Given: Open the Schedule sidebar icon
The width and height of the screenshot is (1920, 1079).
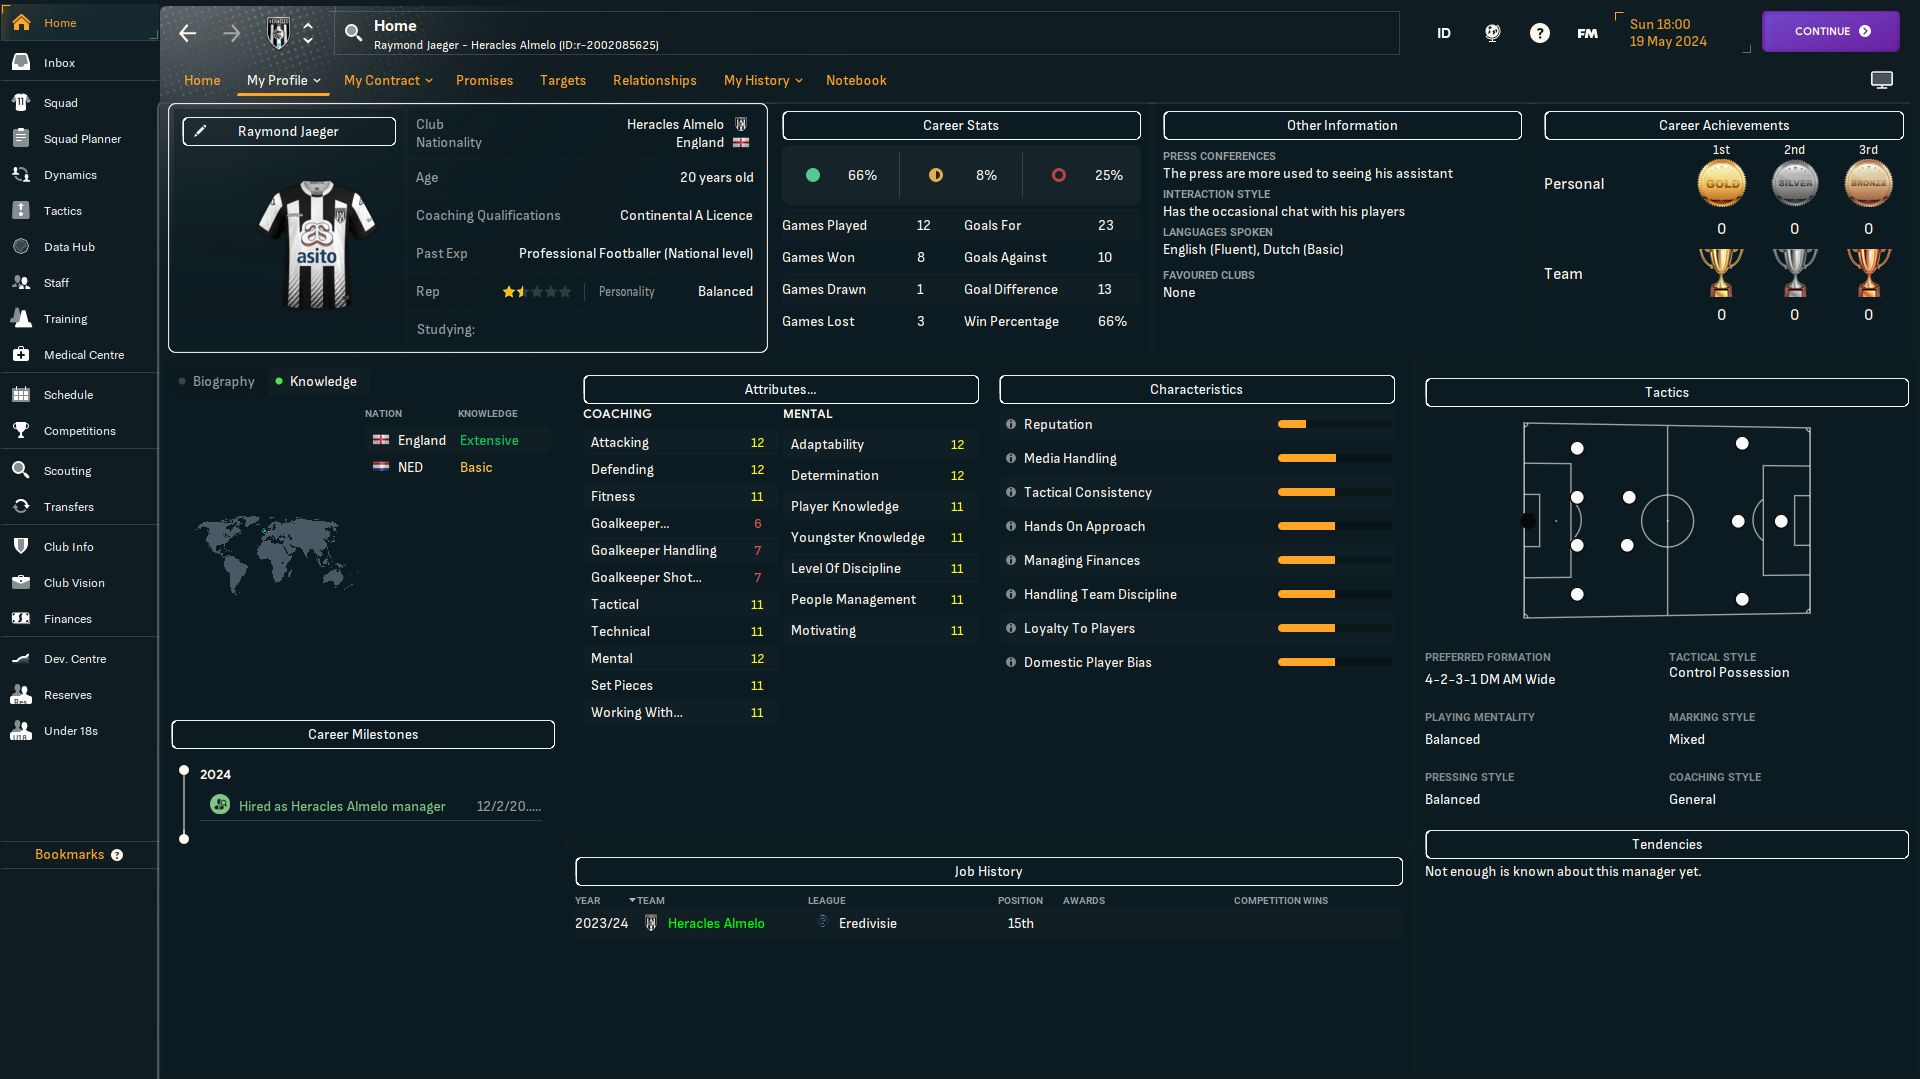Looking at the screenshot, I should 21,394.
